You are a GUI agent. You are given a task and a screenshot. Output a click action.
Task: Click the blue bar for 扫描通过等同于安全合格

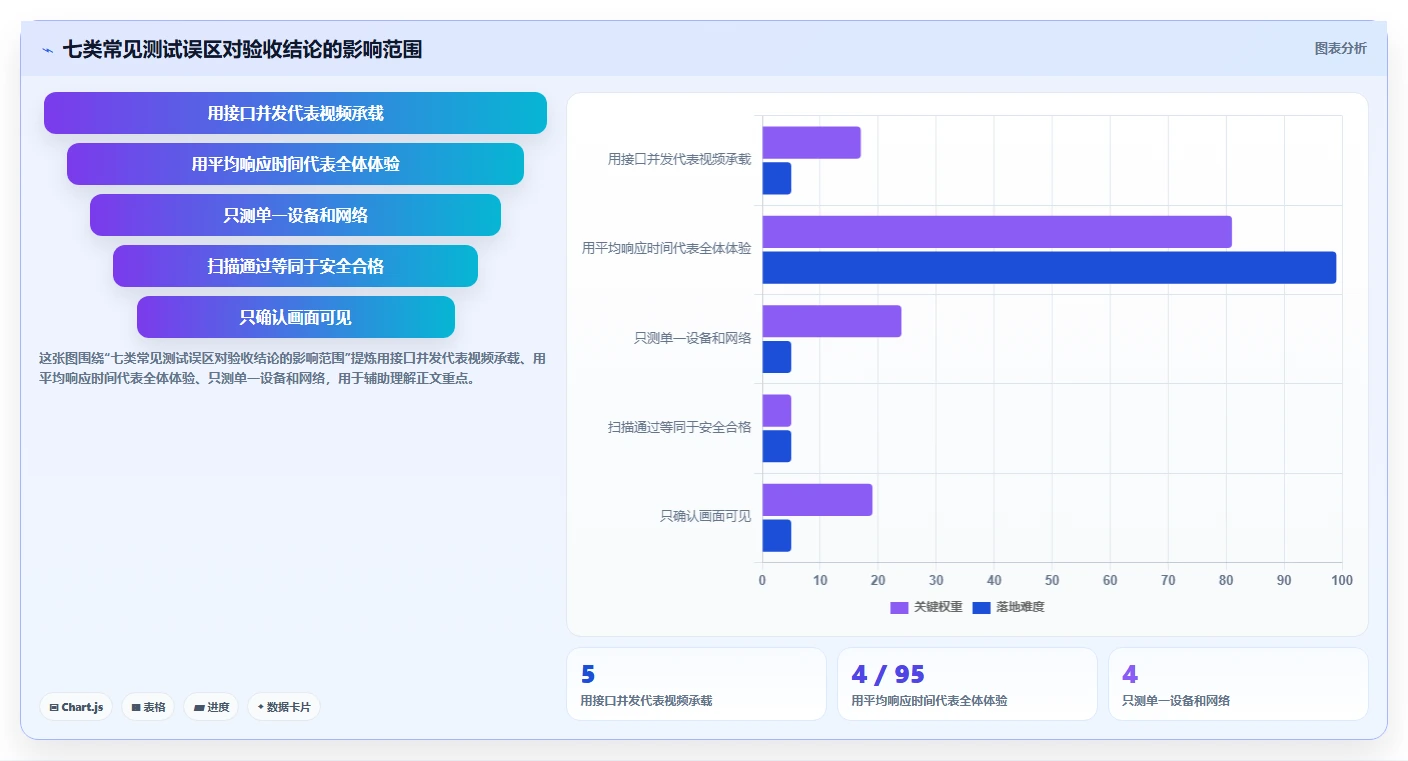point(777,446)
